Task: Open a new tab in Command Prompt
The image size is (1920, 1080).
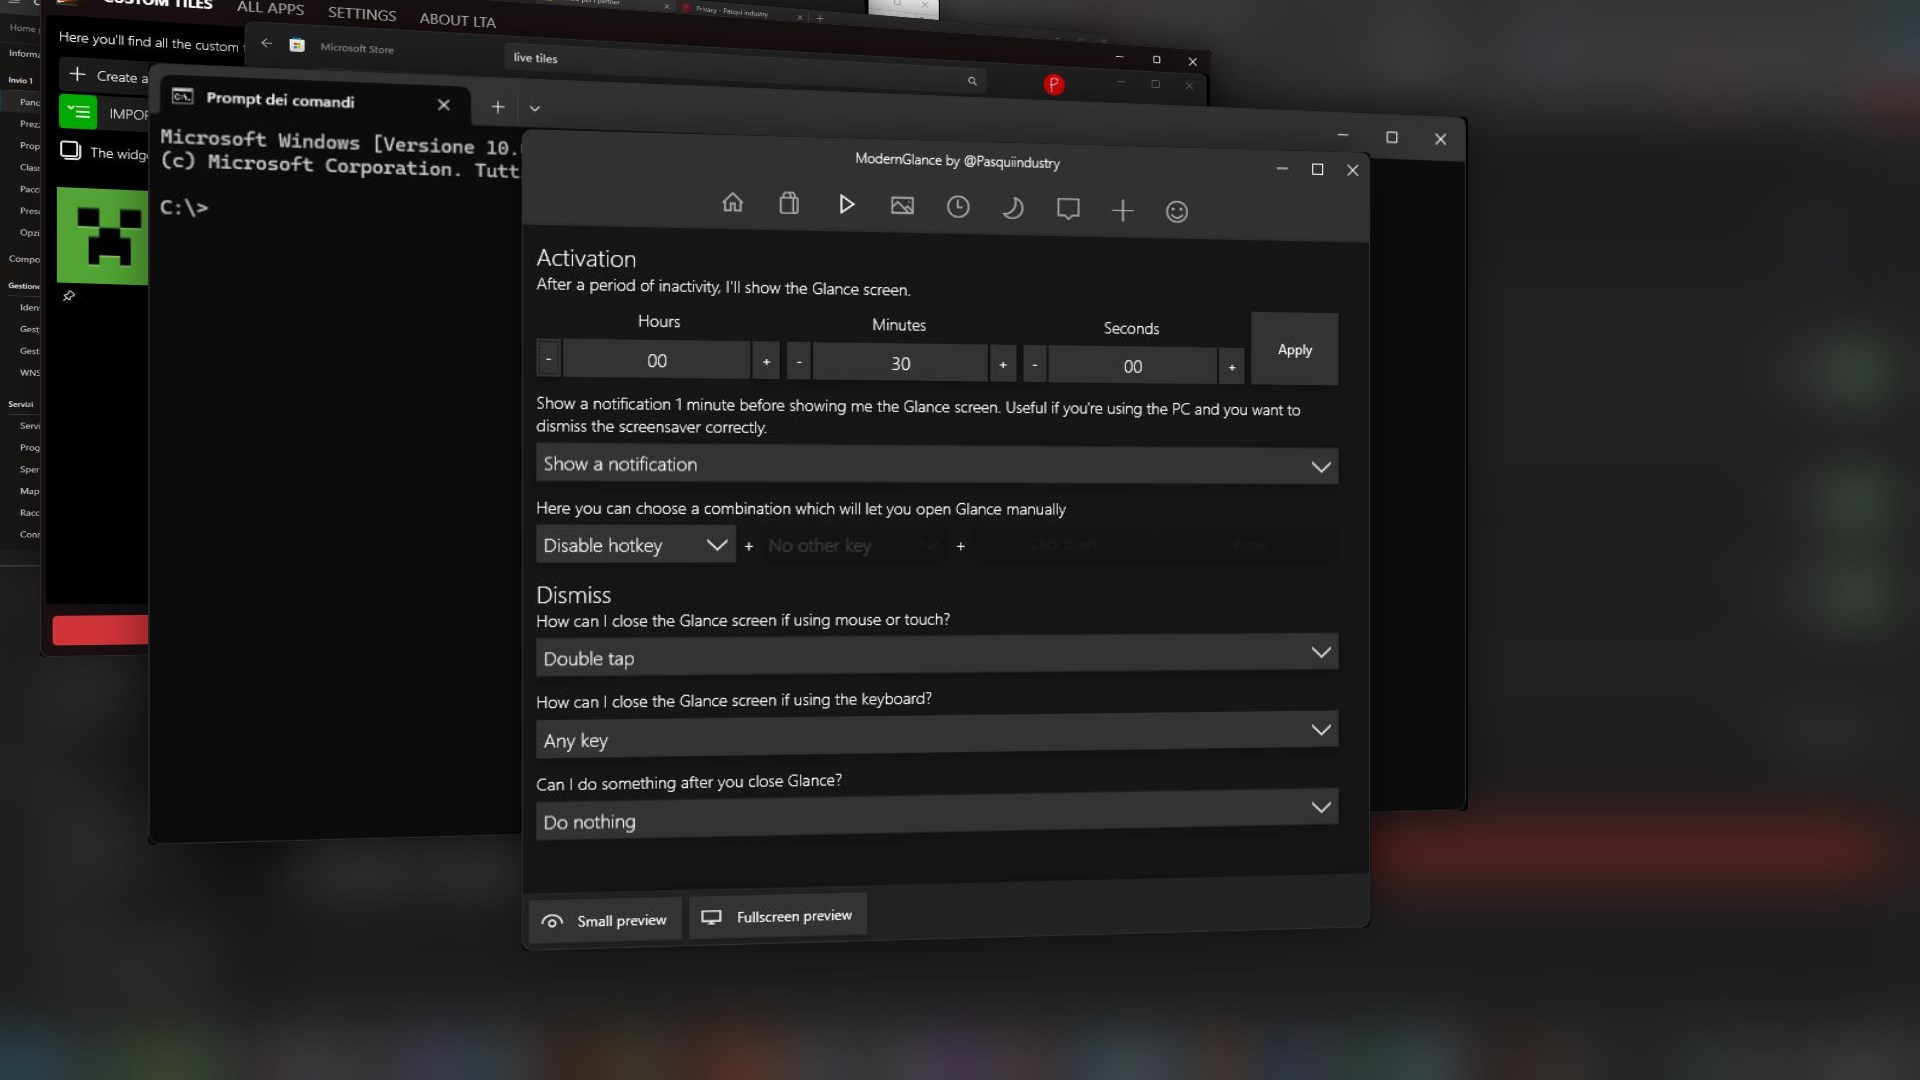Action: [497, 107]
